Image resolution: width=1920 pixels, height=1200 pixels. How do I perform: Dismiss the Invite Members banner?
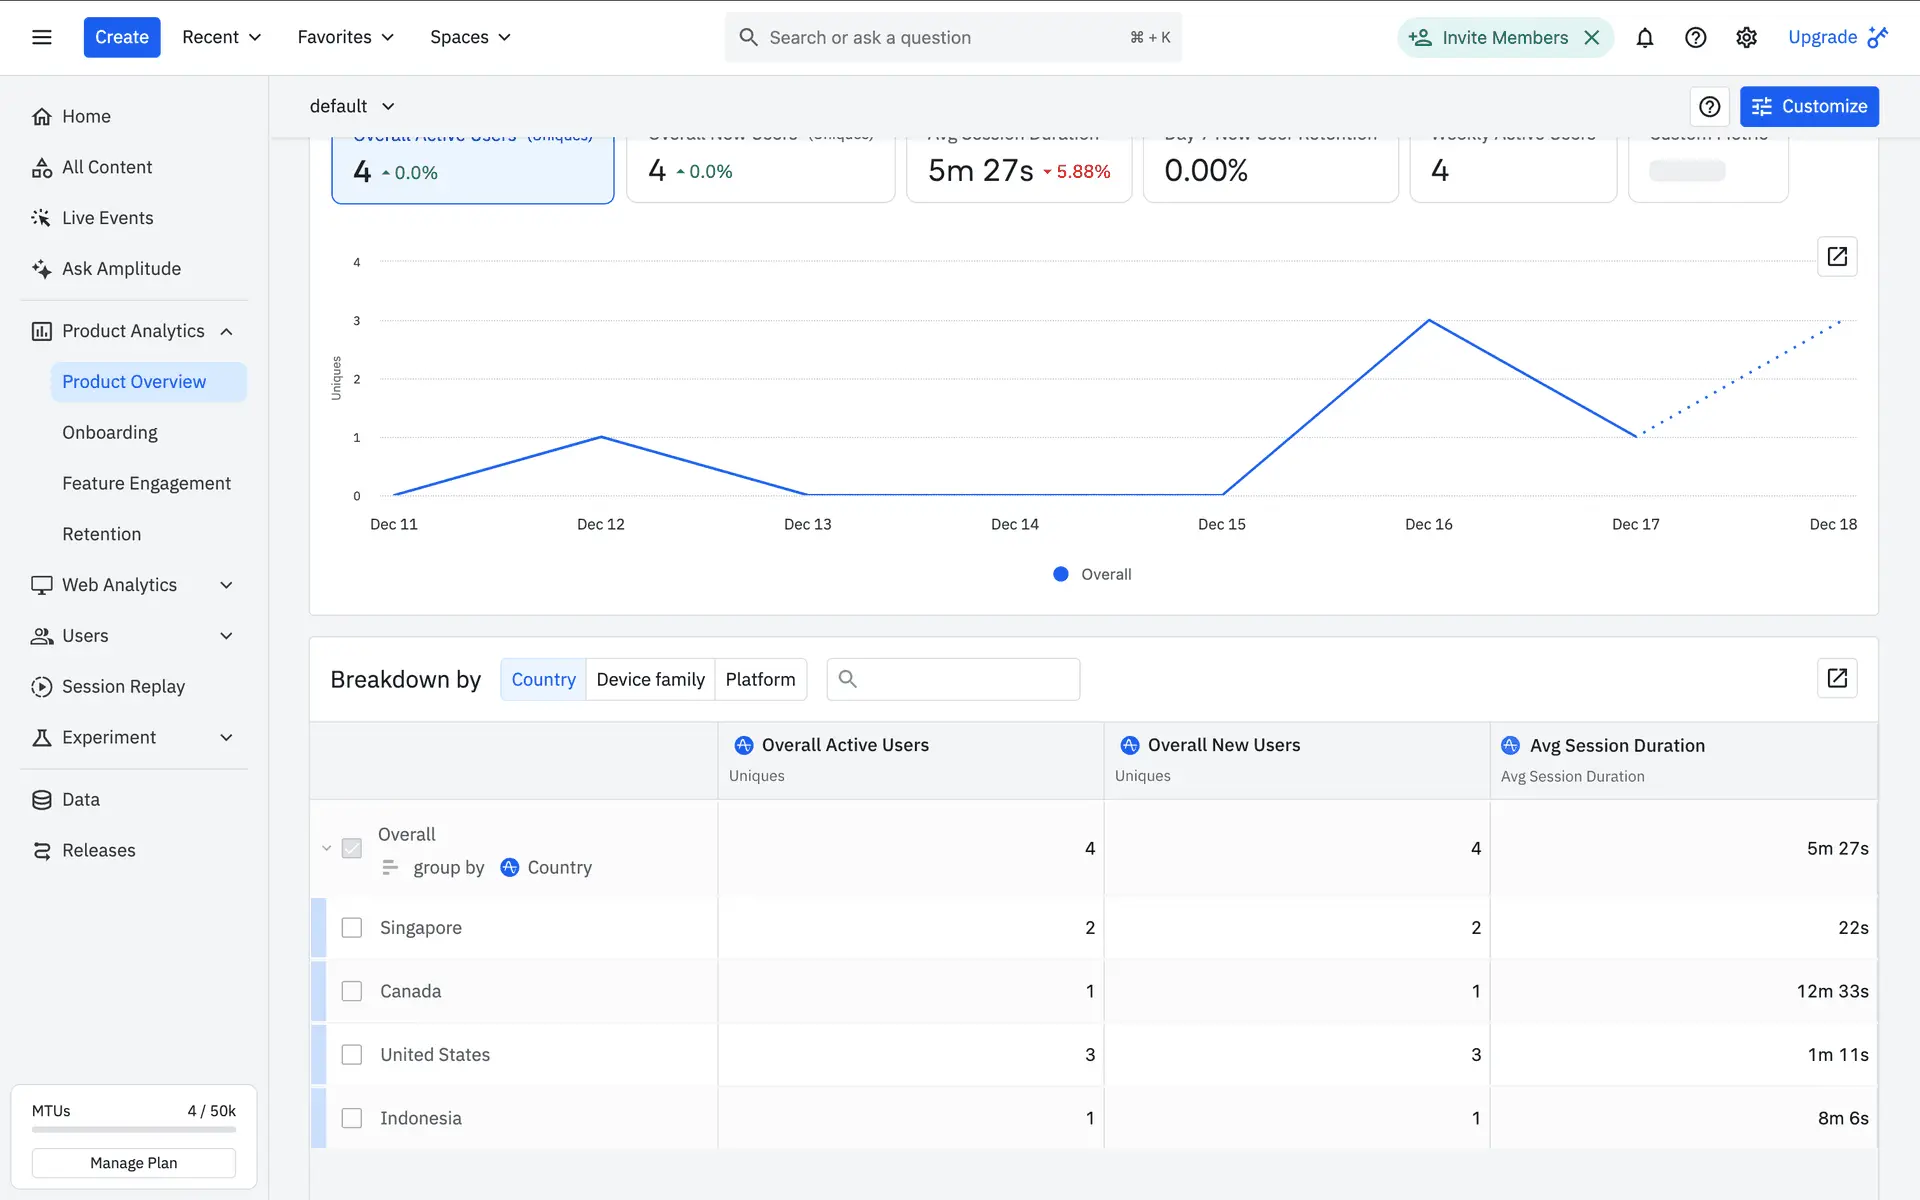click(x=1592, y=38)
